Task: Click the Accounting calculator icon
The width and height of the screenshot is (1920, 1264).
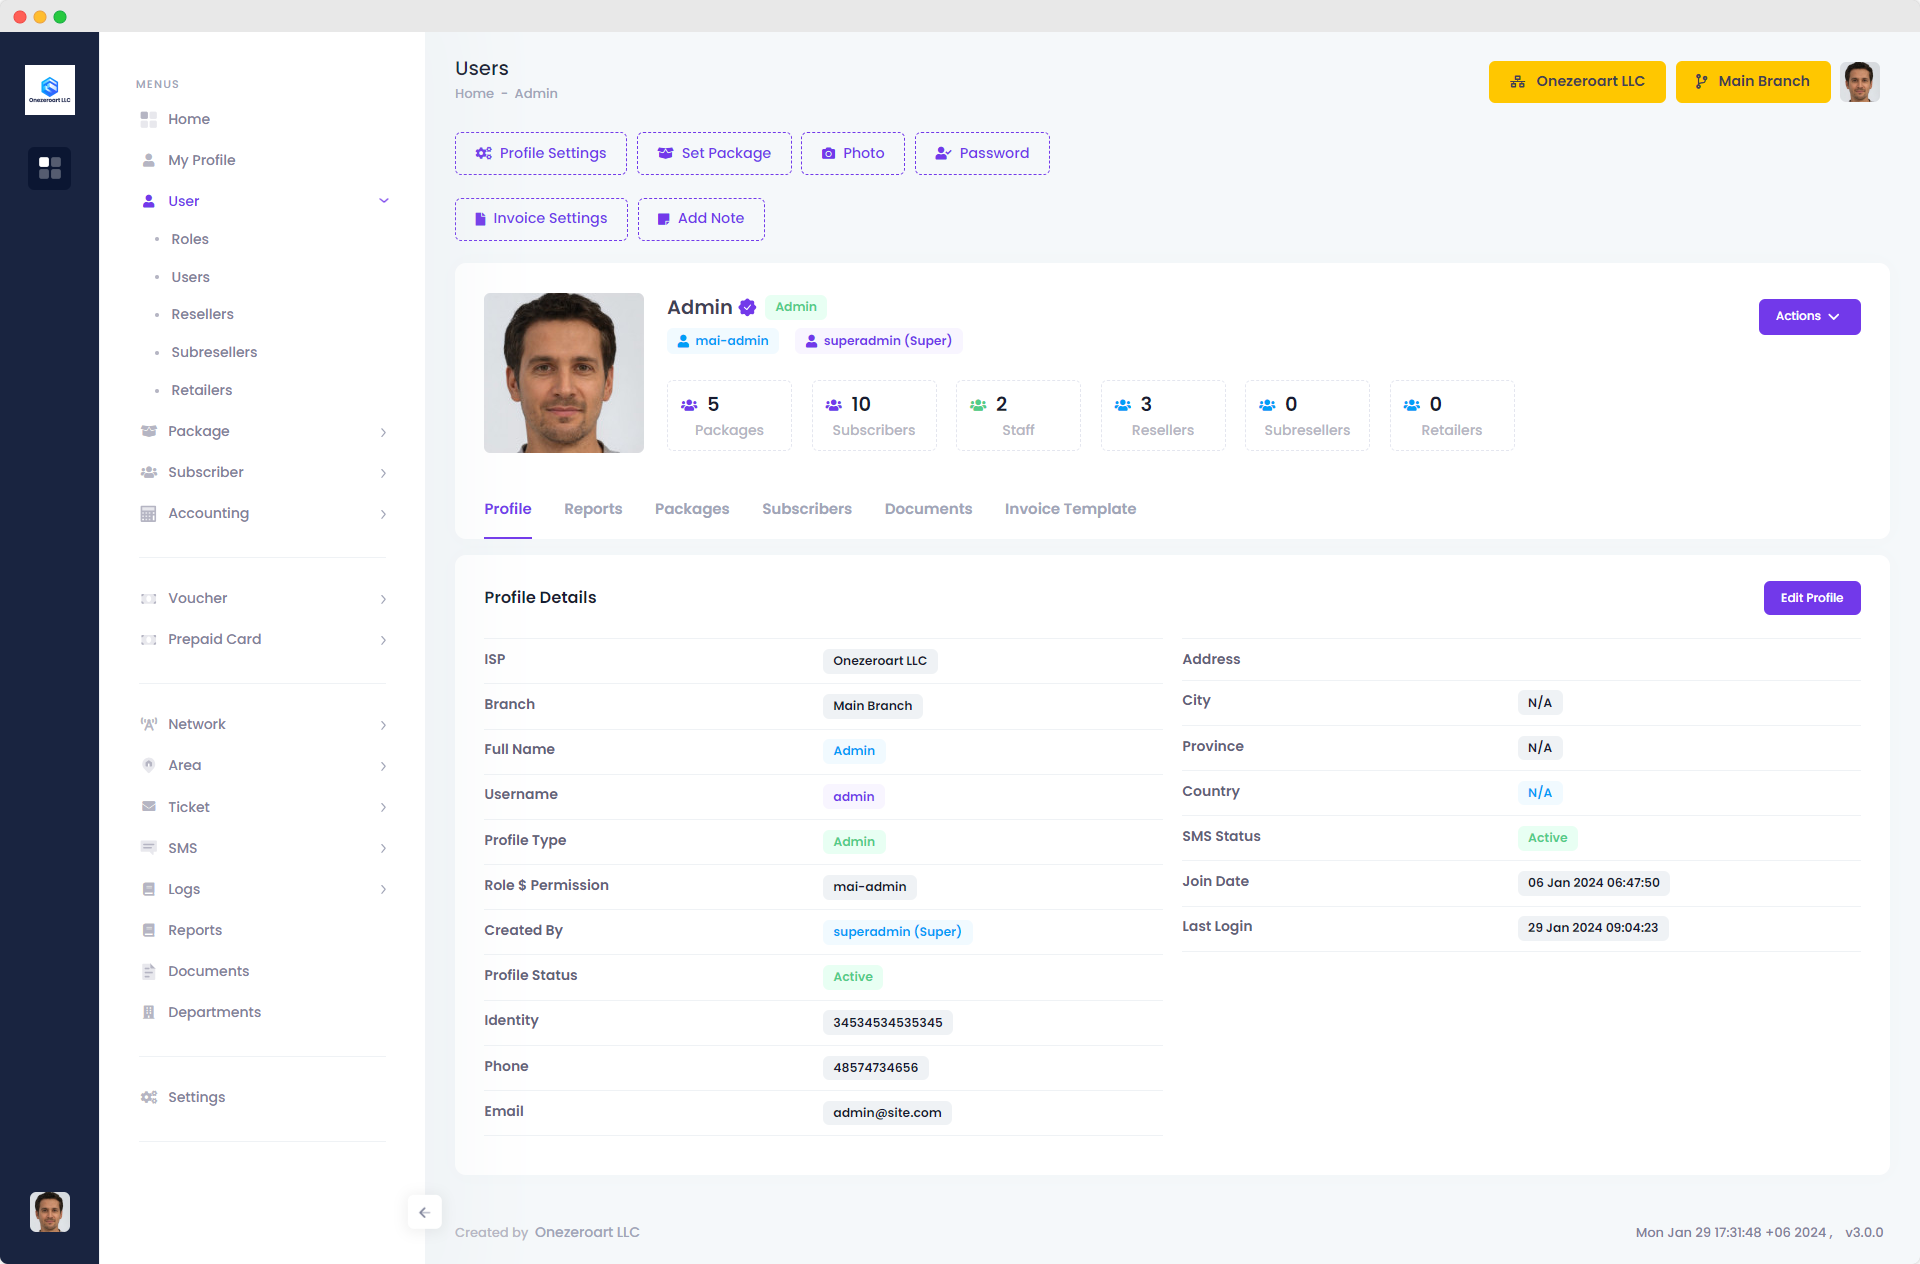Action: point(148,513)
